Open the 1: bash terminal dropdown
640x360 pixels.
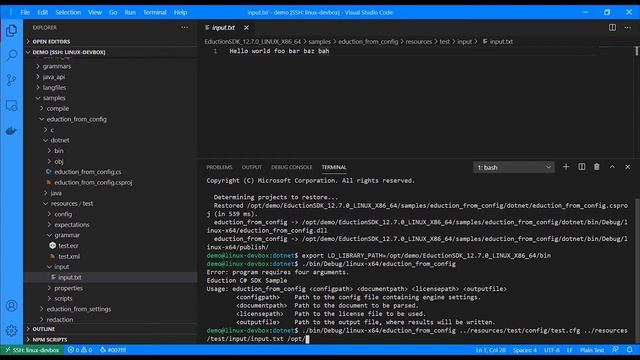[x=513, y=167]
